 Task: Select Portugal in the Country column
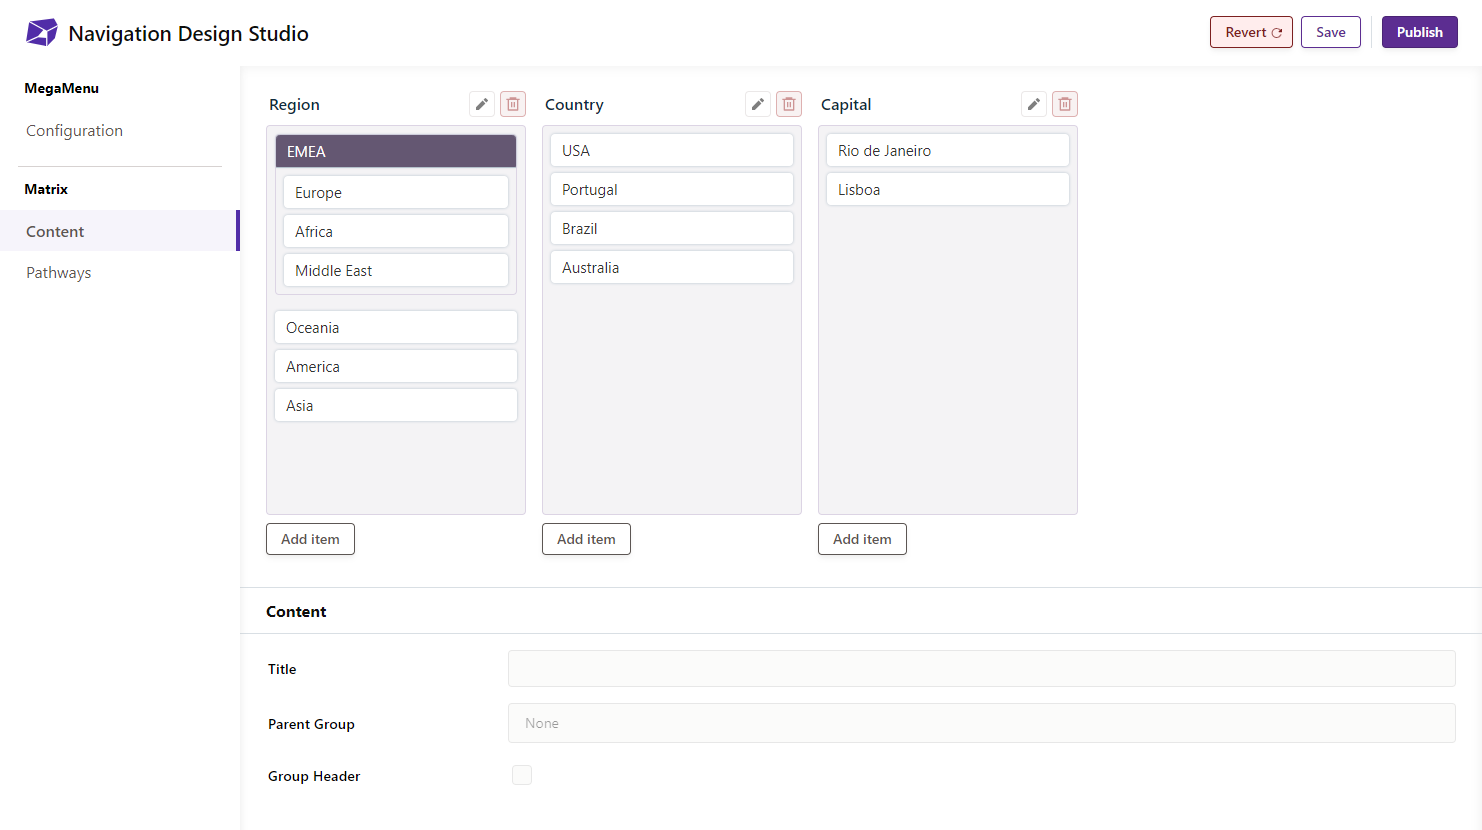coord(672,189)
